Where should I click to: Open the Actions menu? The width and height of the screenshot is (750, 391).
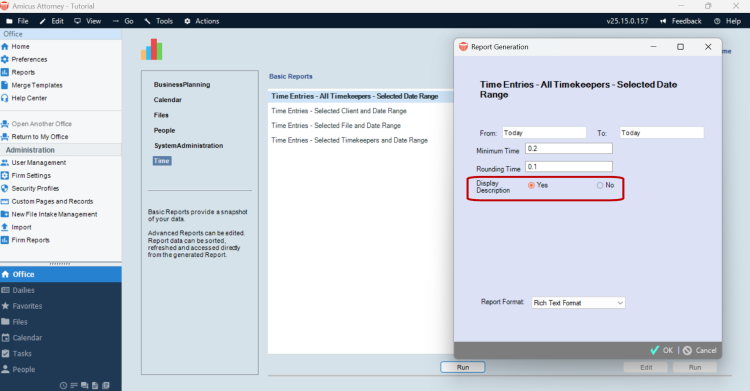coord(201,21)
